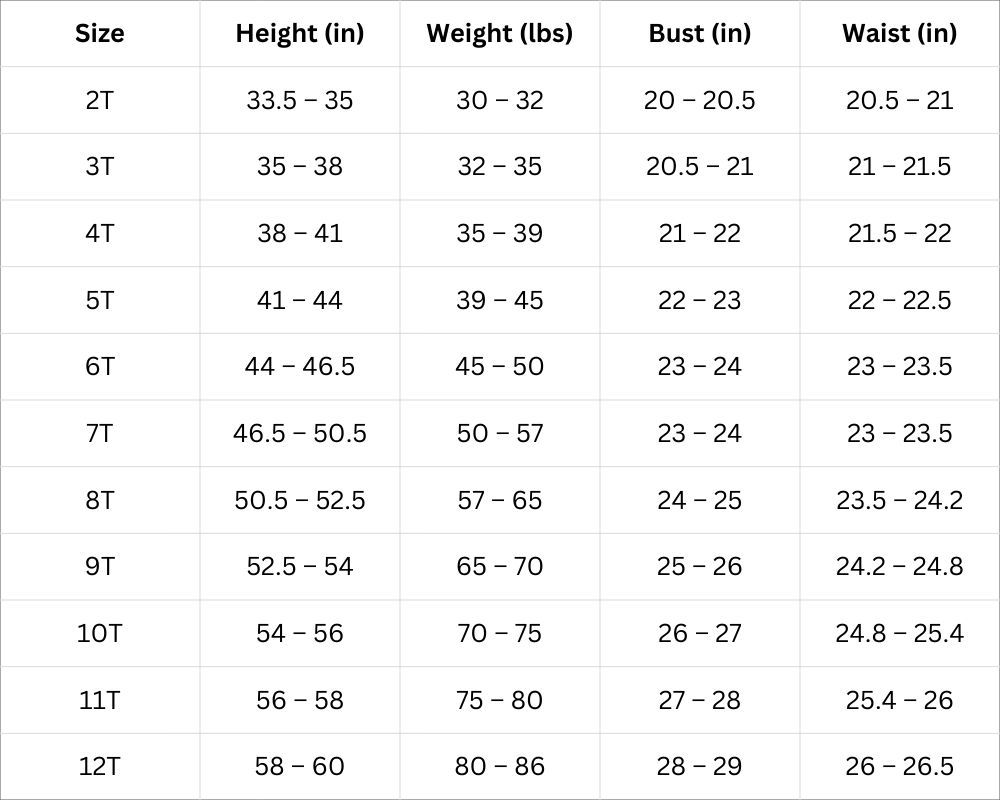Viewport: 1000px width, 800px height.
Task: Select the 21.5 – 22 waist cell
Action: (x=899, y=233)
